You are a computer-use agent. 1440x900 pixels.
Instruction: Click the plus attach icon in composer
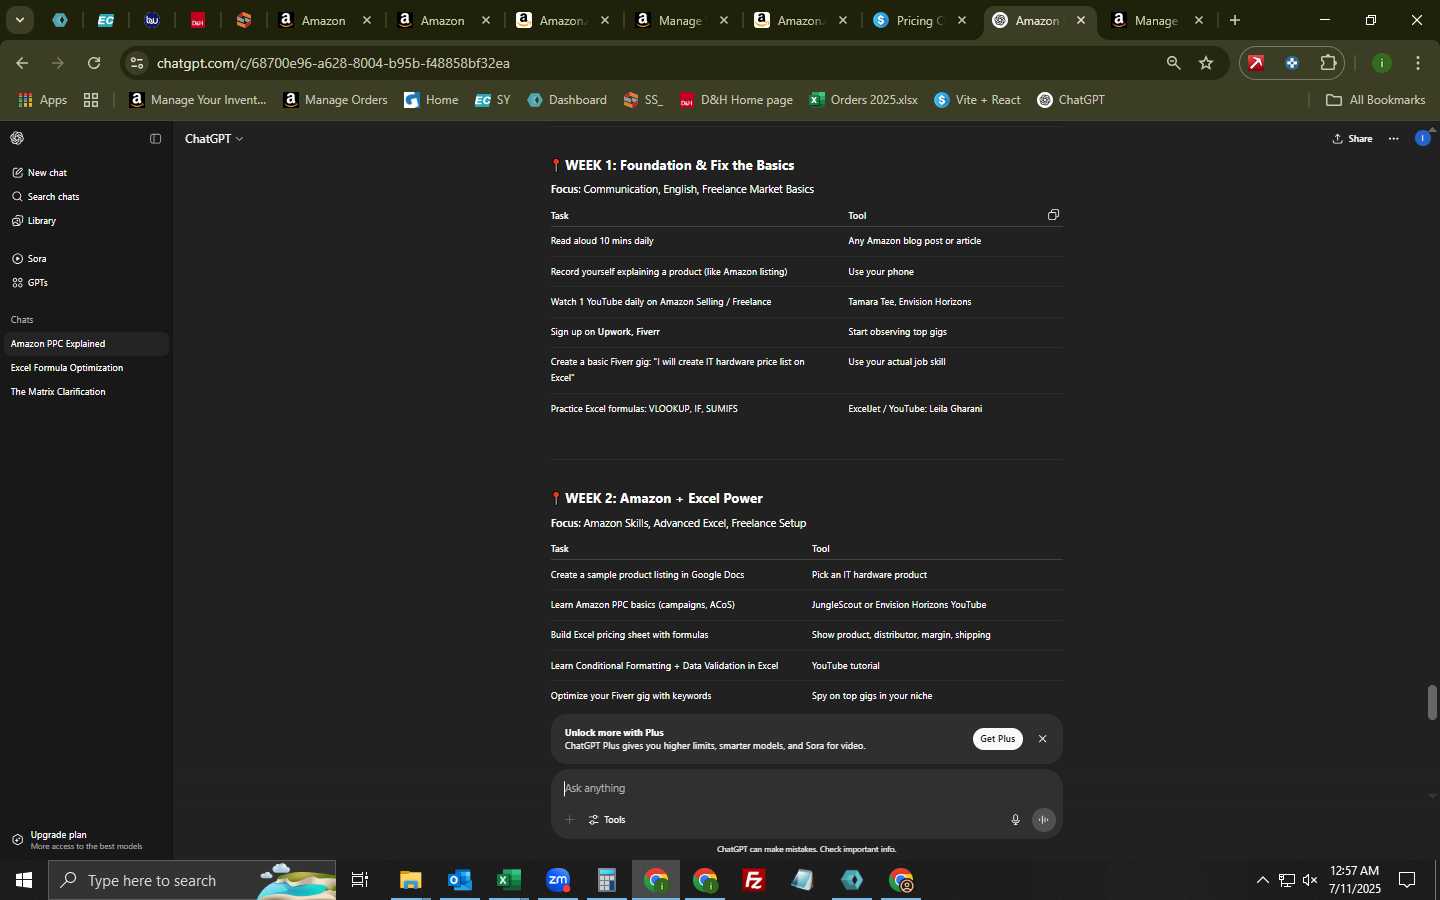[x=570, y=820]
